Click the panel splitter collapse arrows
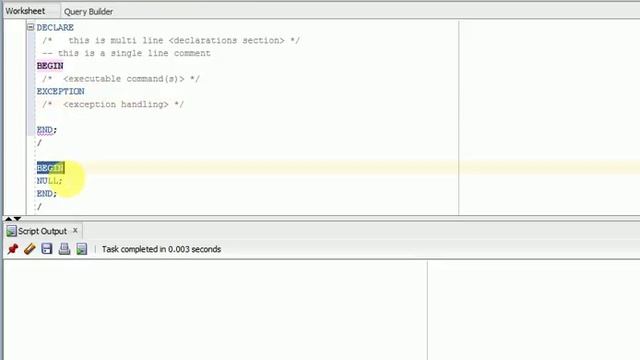Image resolution: width=640 pixels, height=360 pixels. pos(13,219)
